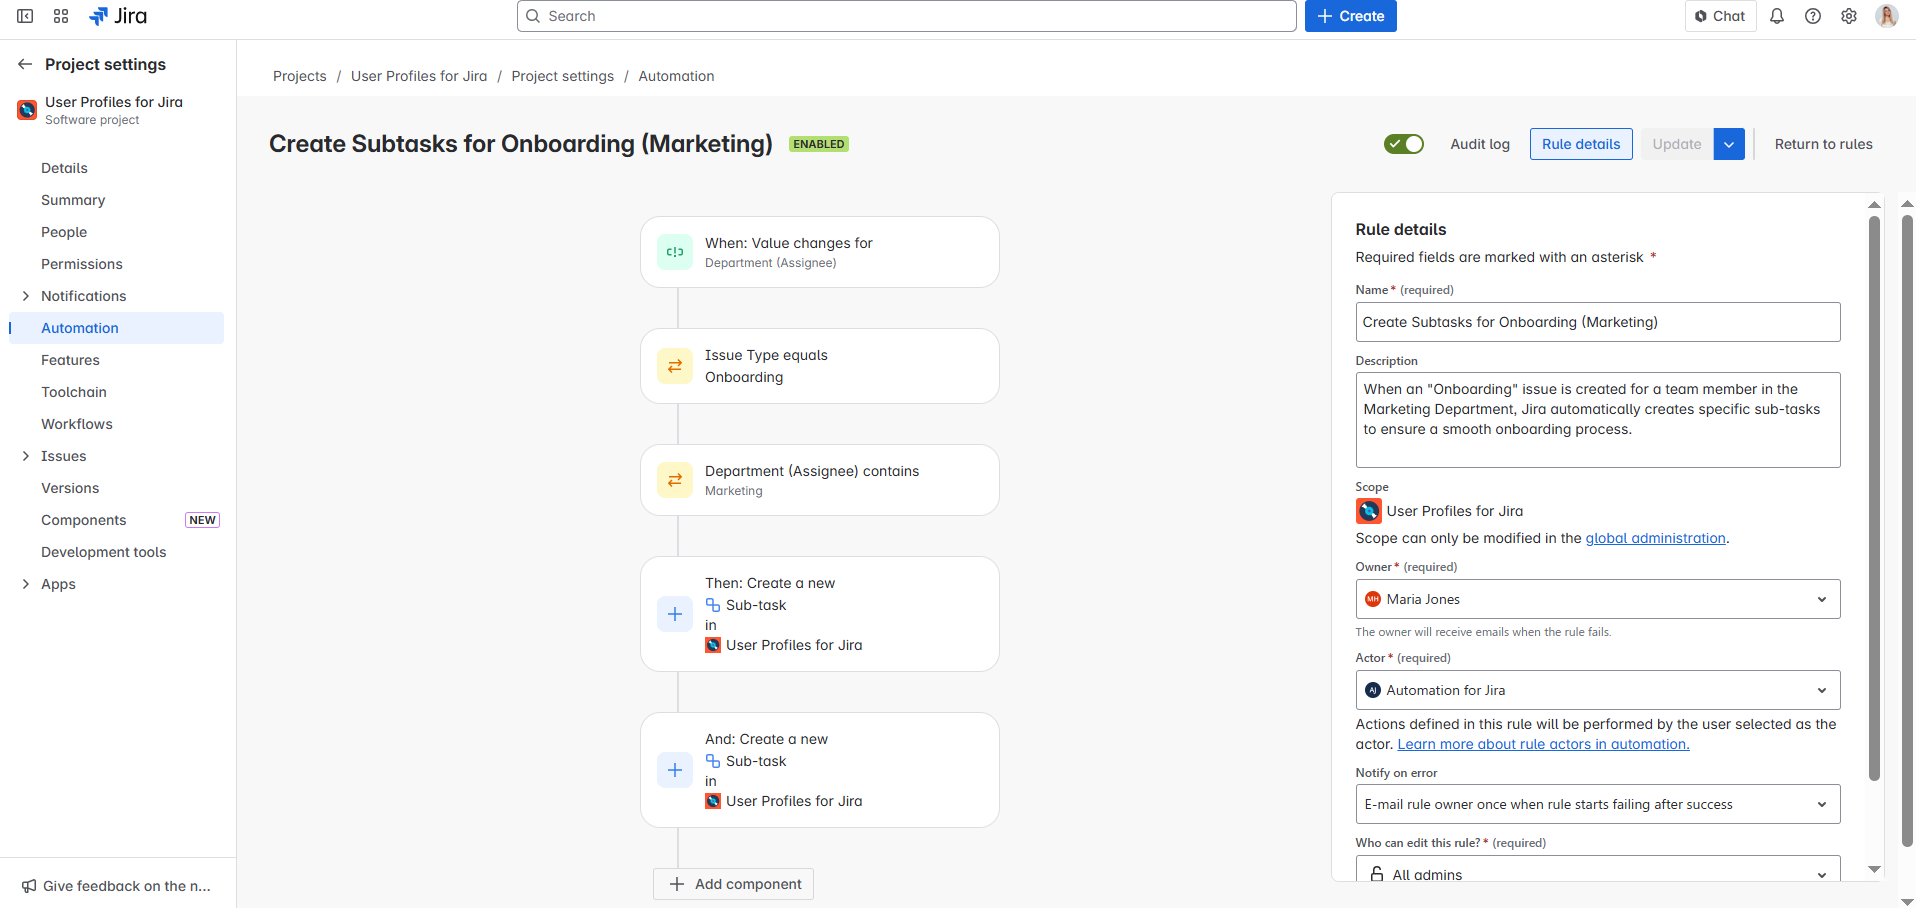1916x908 pixels.
Task: Toggle the rule enabled switch off
Action: (x=1403, y=144)
